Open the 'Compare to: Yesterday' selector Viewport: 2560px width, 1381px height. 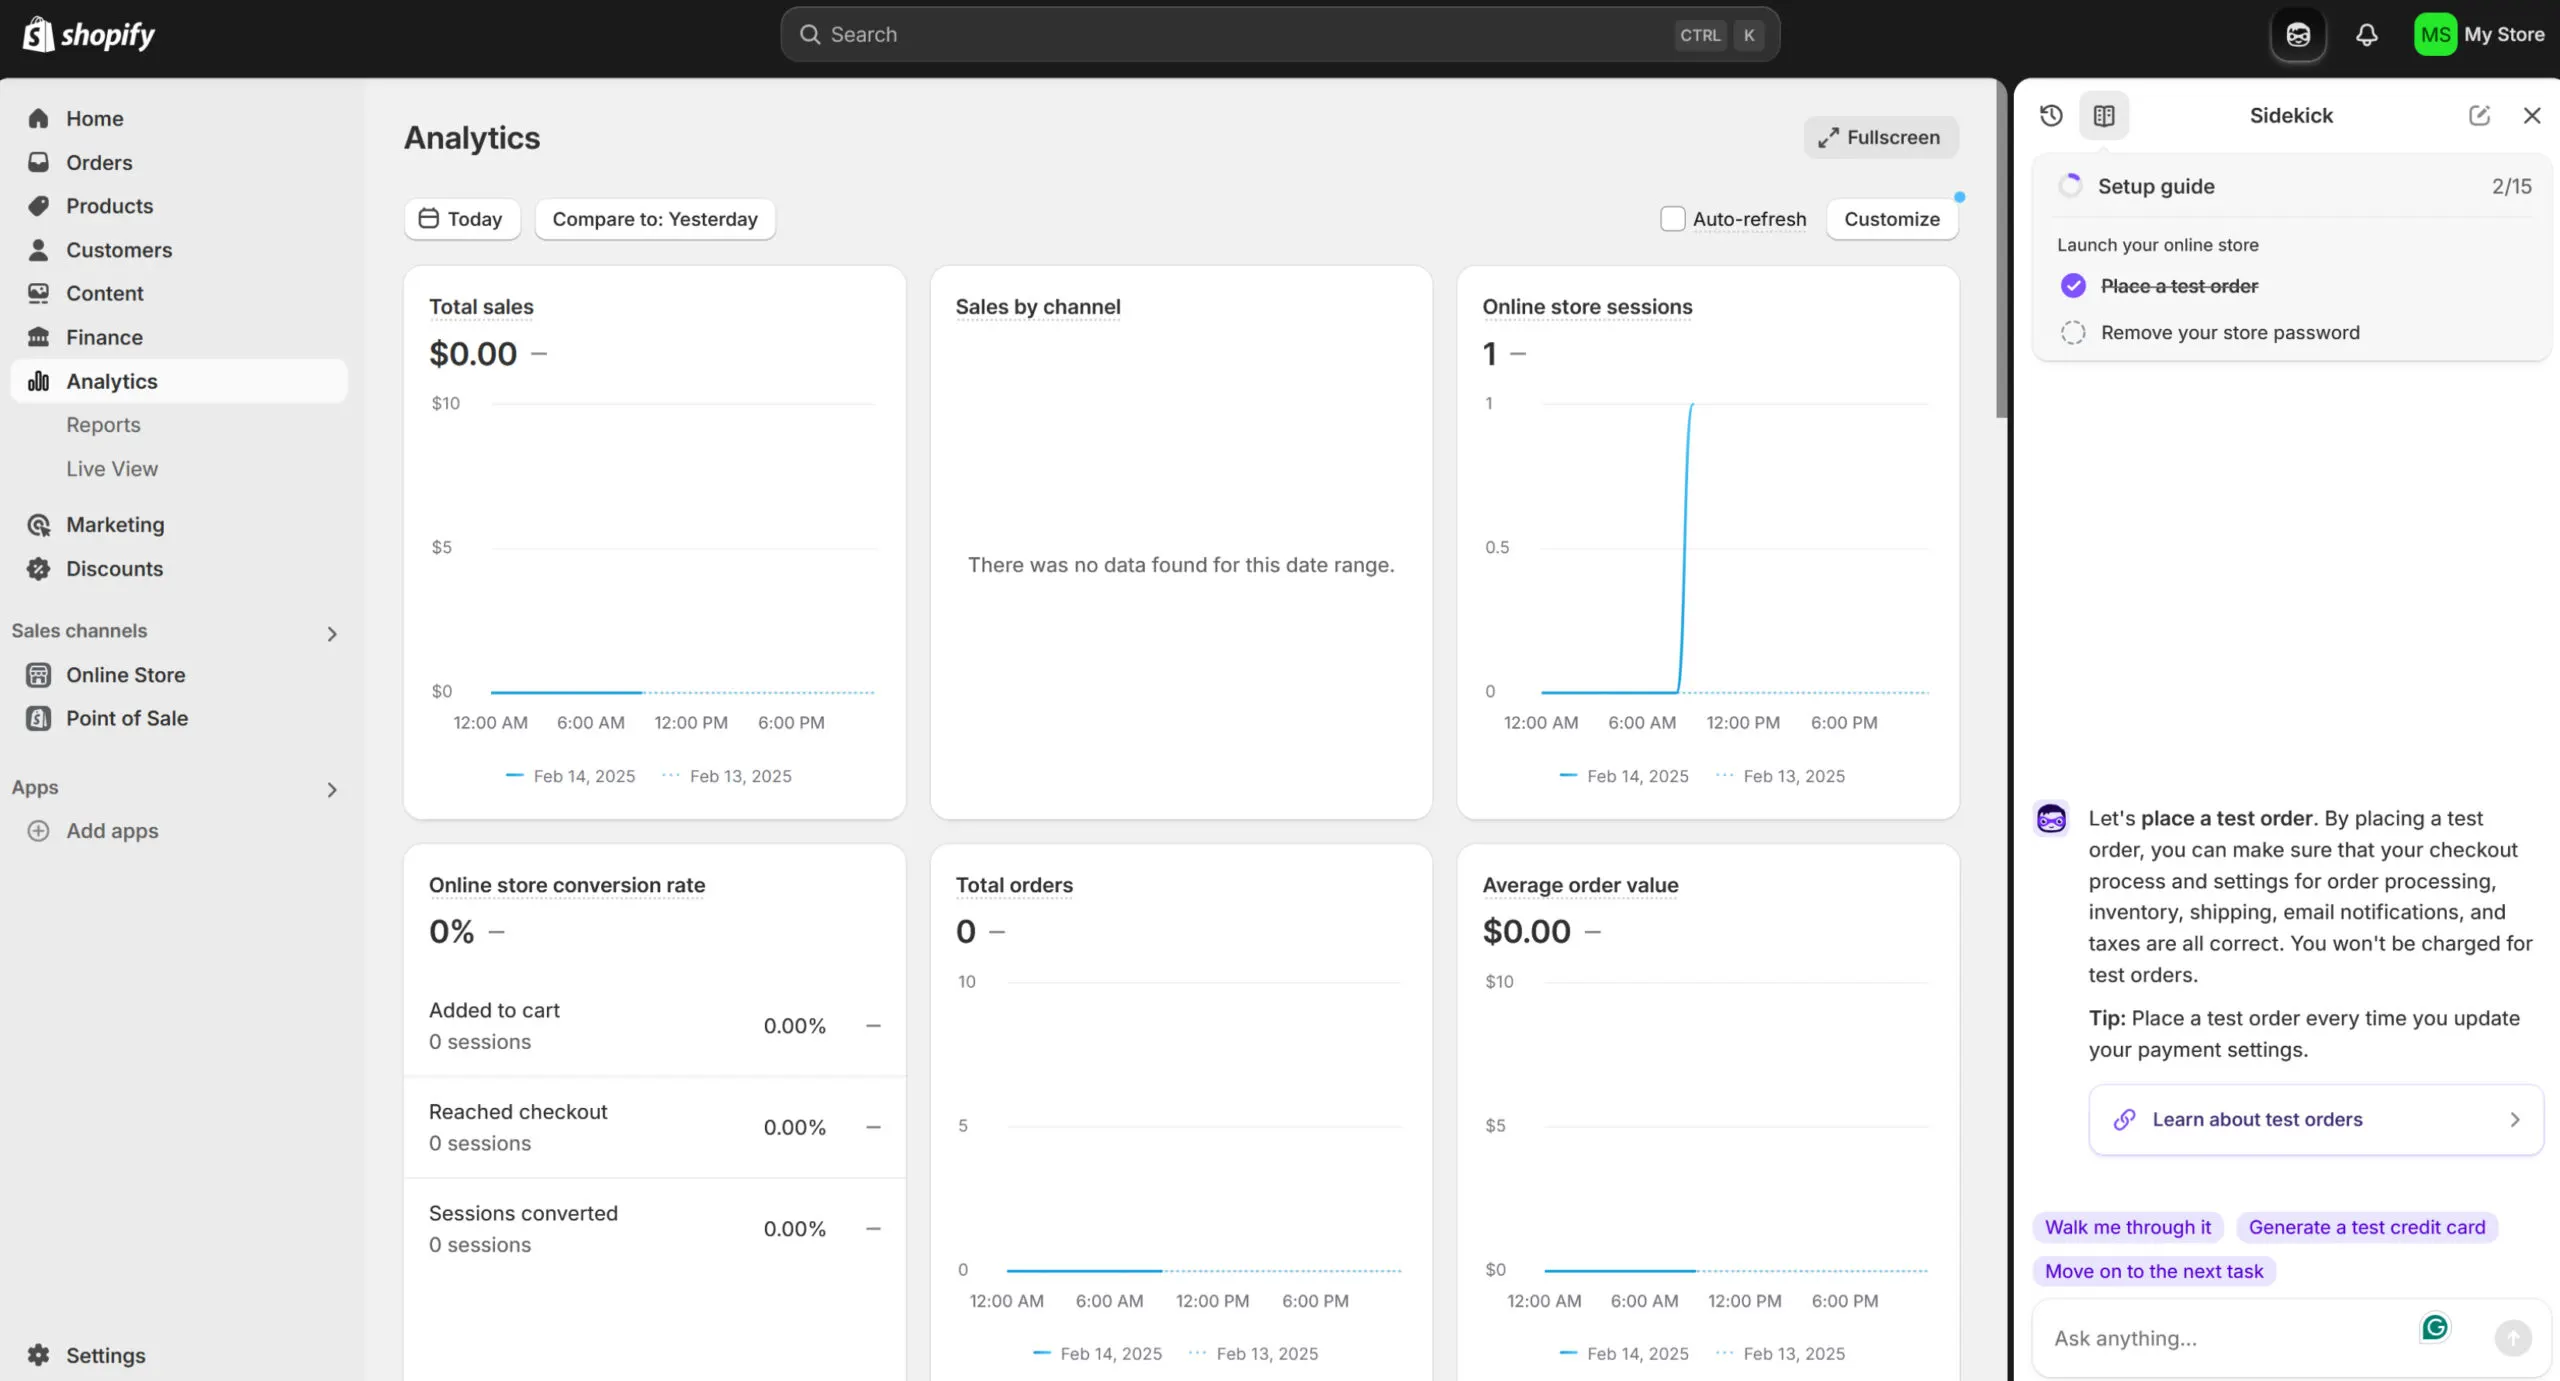(x=654, y=218)
